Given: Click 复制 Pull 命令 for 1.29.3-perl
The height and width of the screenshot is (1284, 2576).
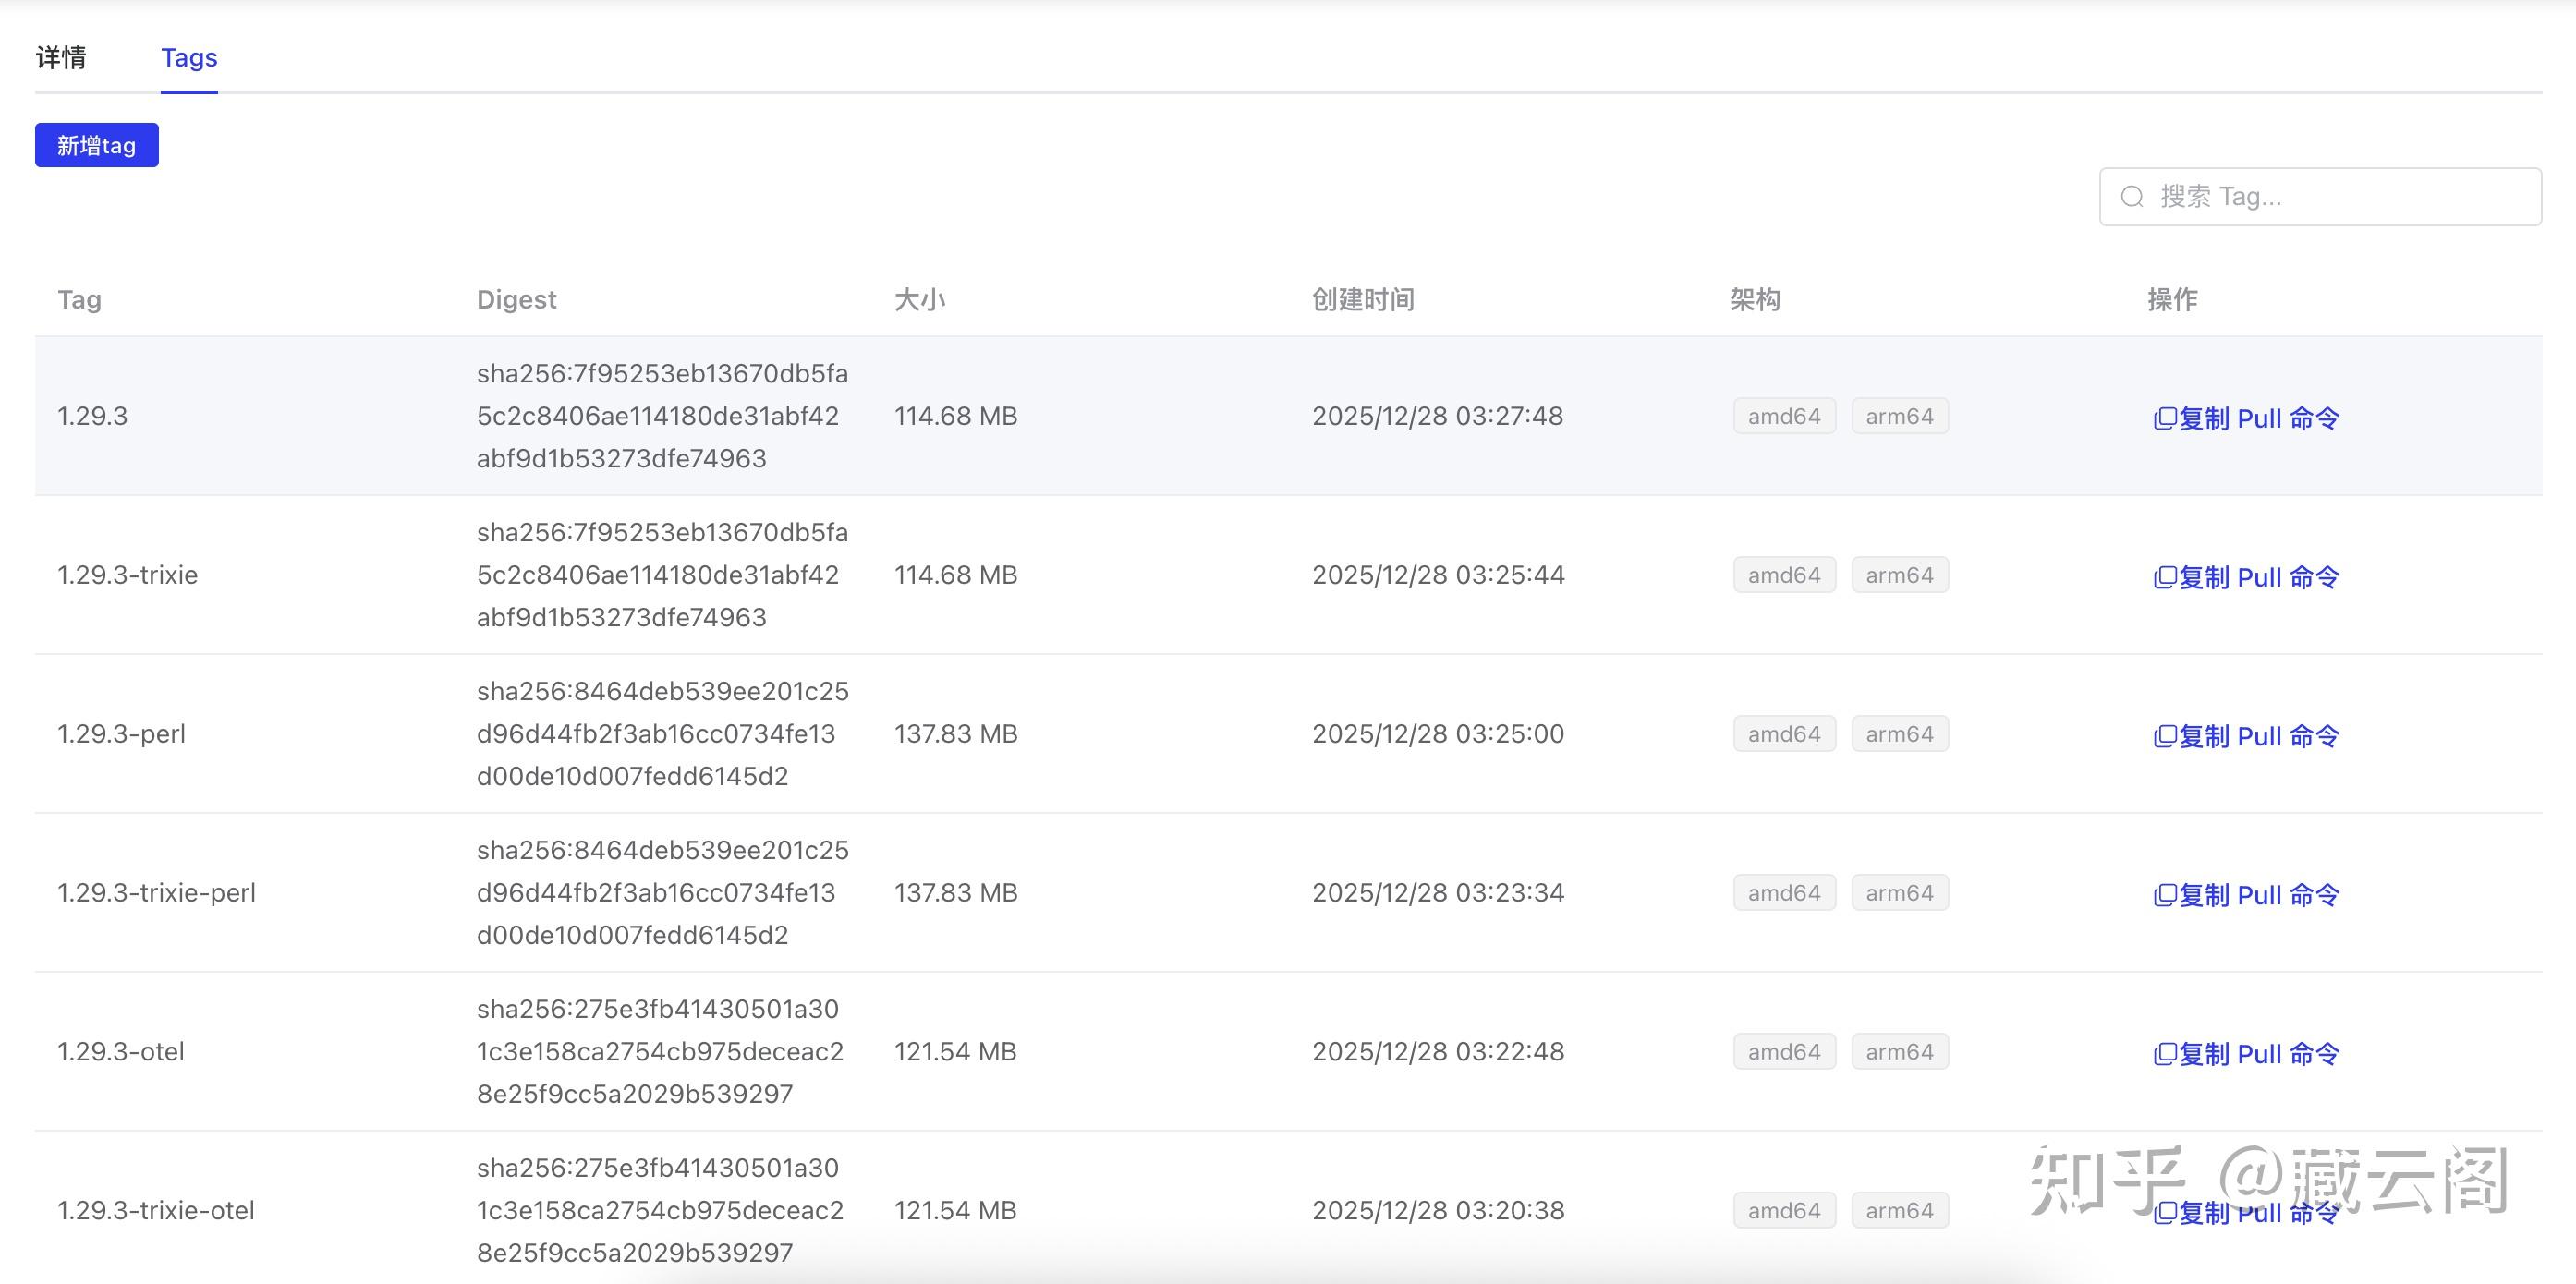Looking at the screenshot, I should point(2258,736).
